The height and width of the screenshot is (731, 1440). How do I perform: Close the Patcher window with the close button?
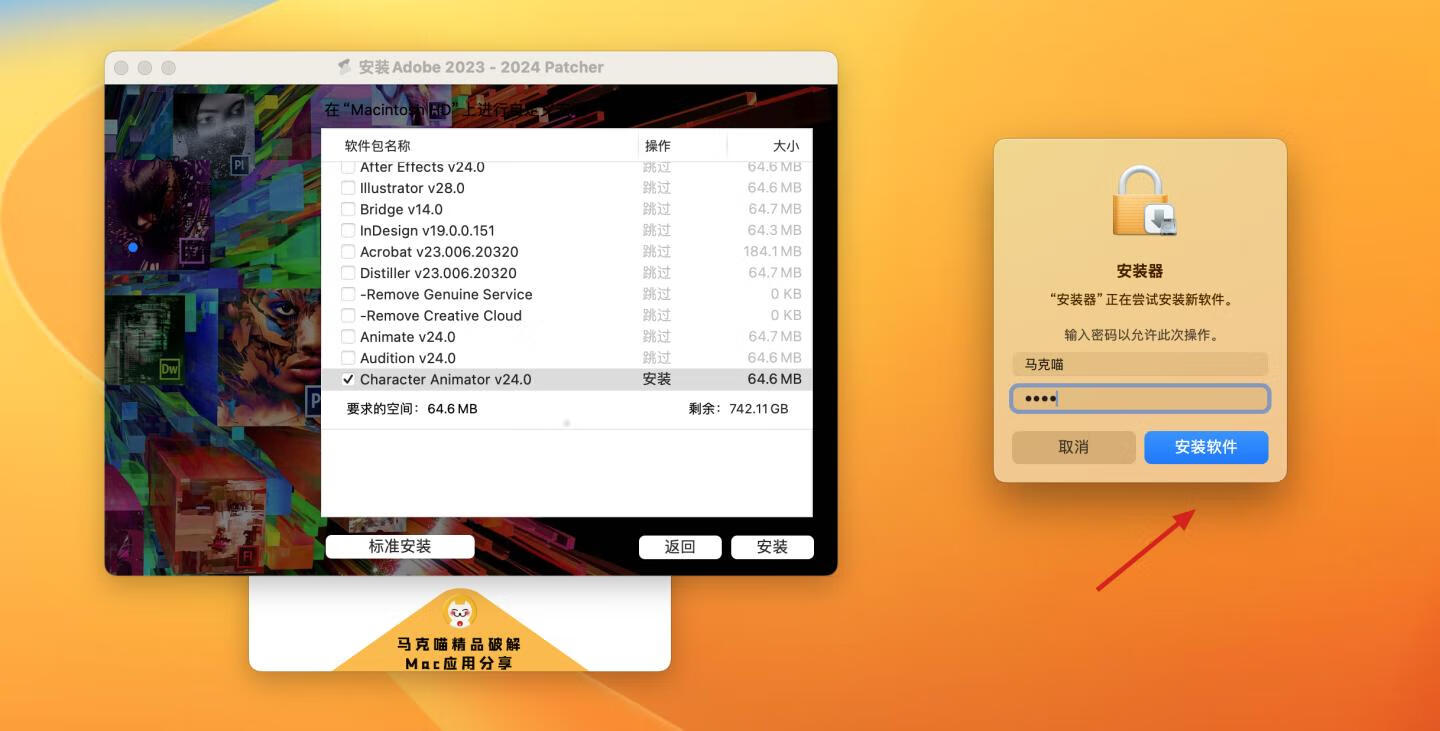[121, 67]
